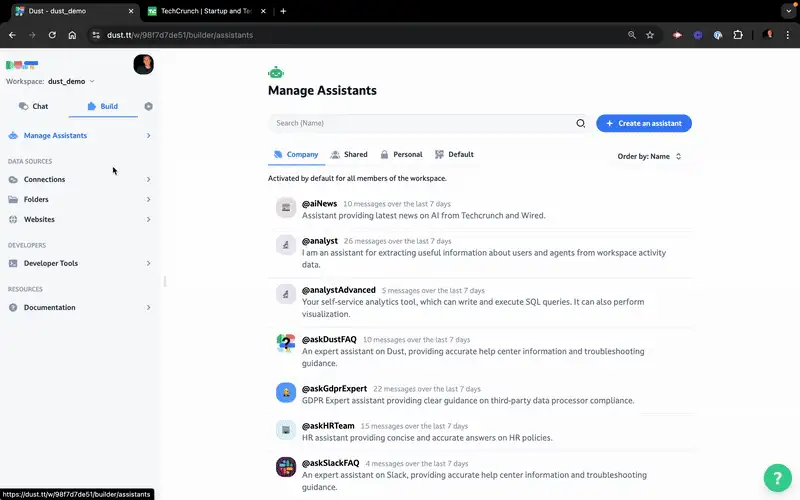Click the green help question-mark button
The image size is (800, 500).
[778, 478]
